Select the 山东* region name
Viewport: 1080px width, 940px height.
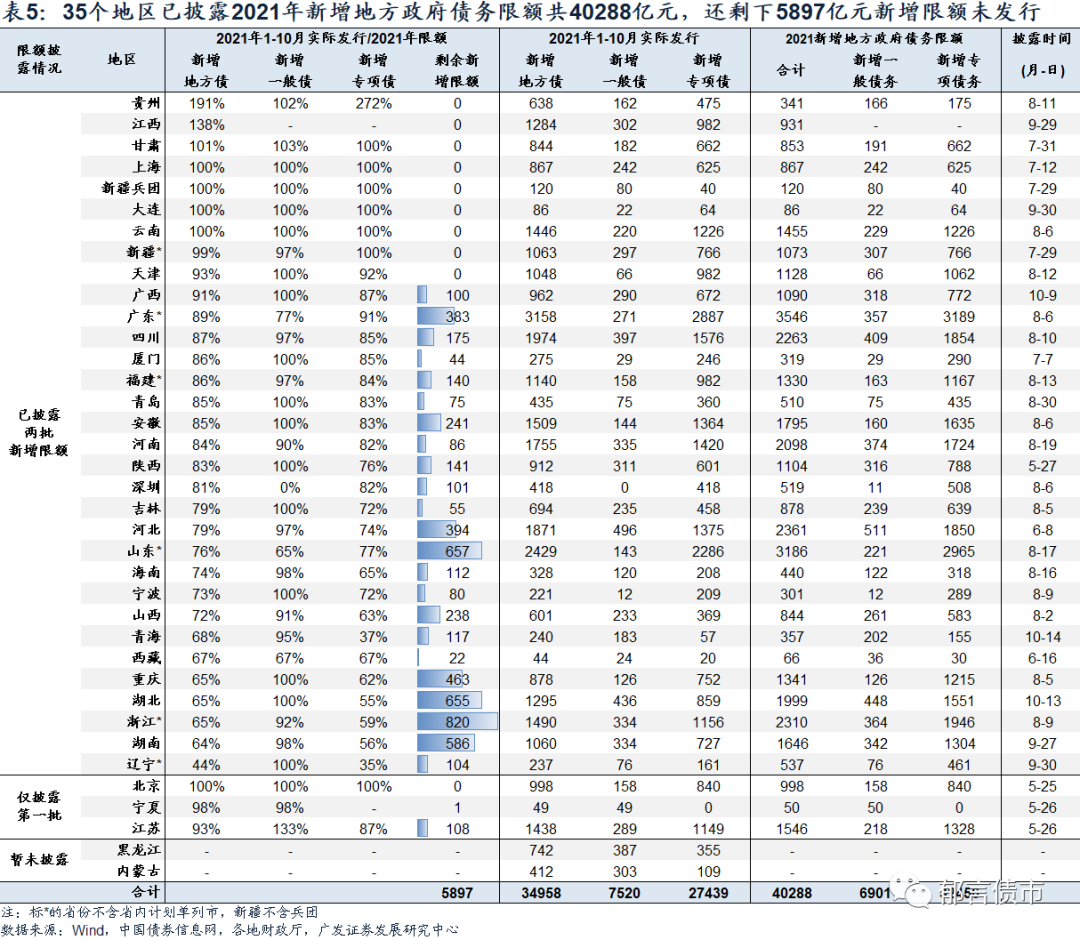pos(144,552)
